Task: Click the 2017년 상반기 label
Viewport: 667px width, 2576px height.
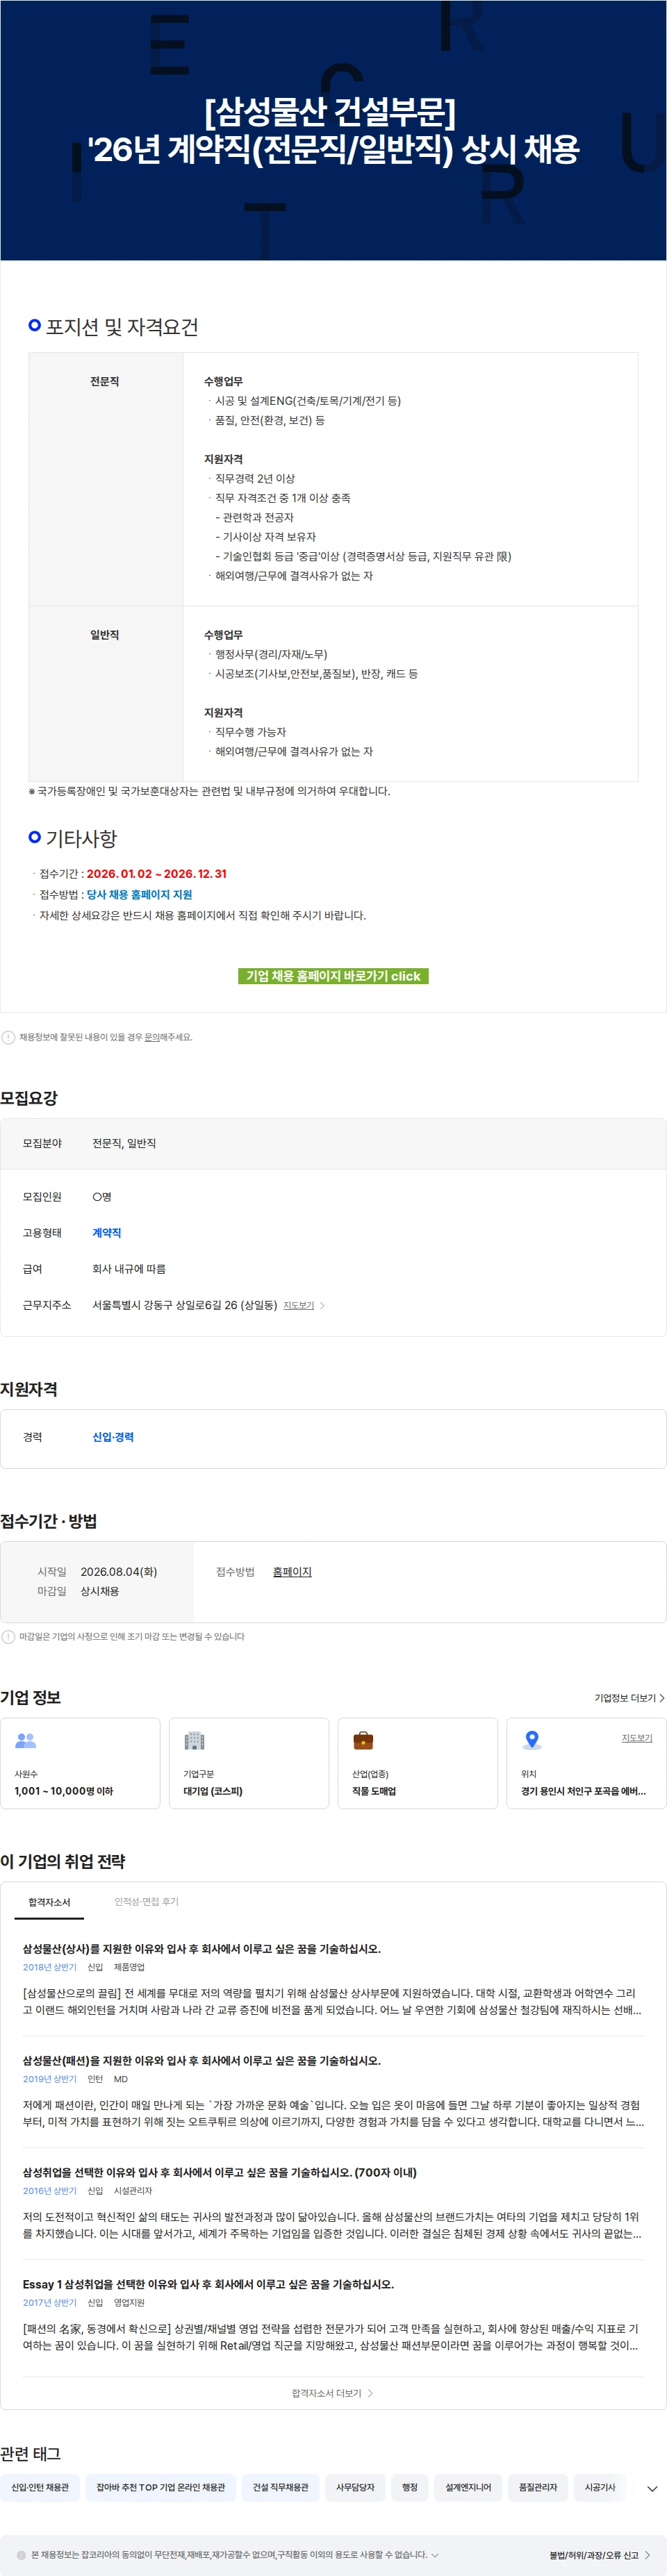Action: 50,2303
